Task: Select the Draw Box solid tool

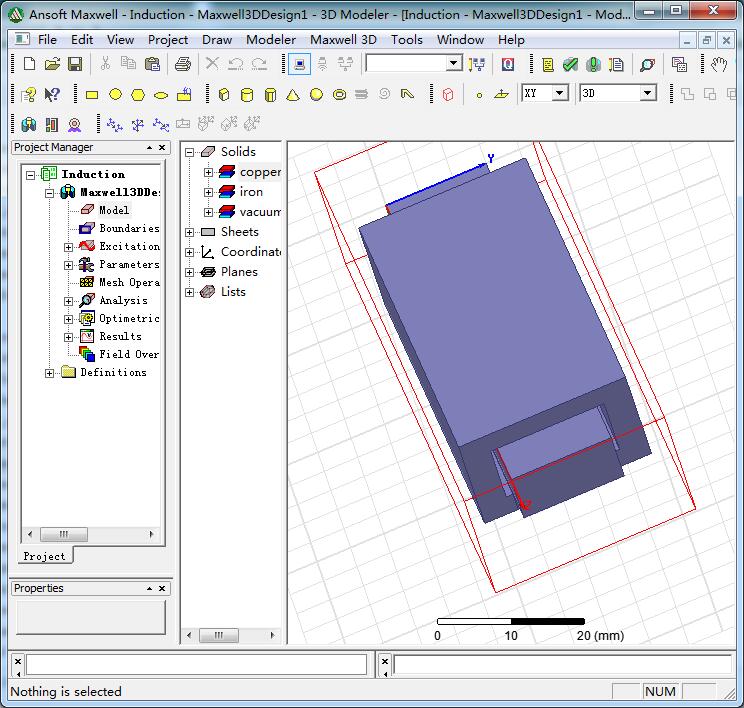Action: [x=224, y=95]
